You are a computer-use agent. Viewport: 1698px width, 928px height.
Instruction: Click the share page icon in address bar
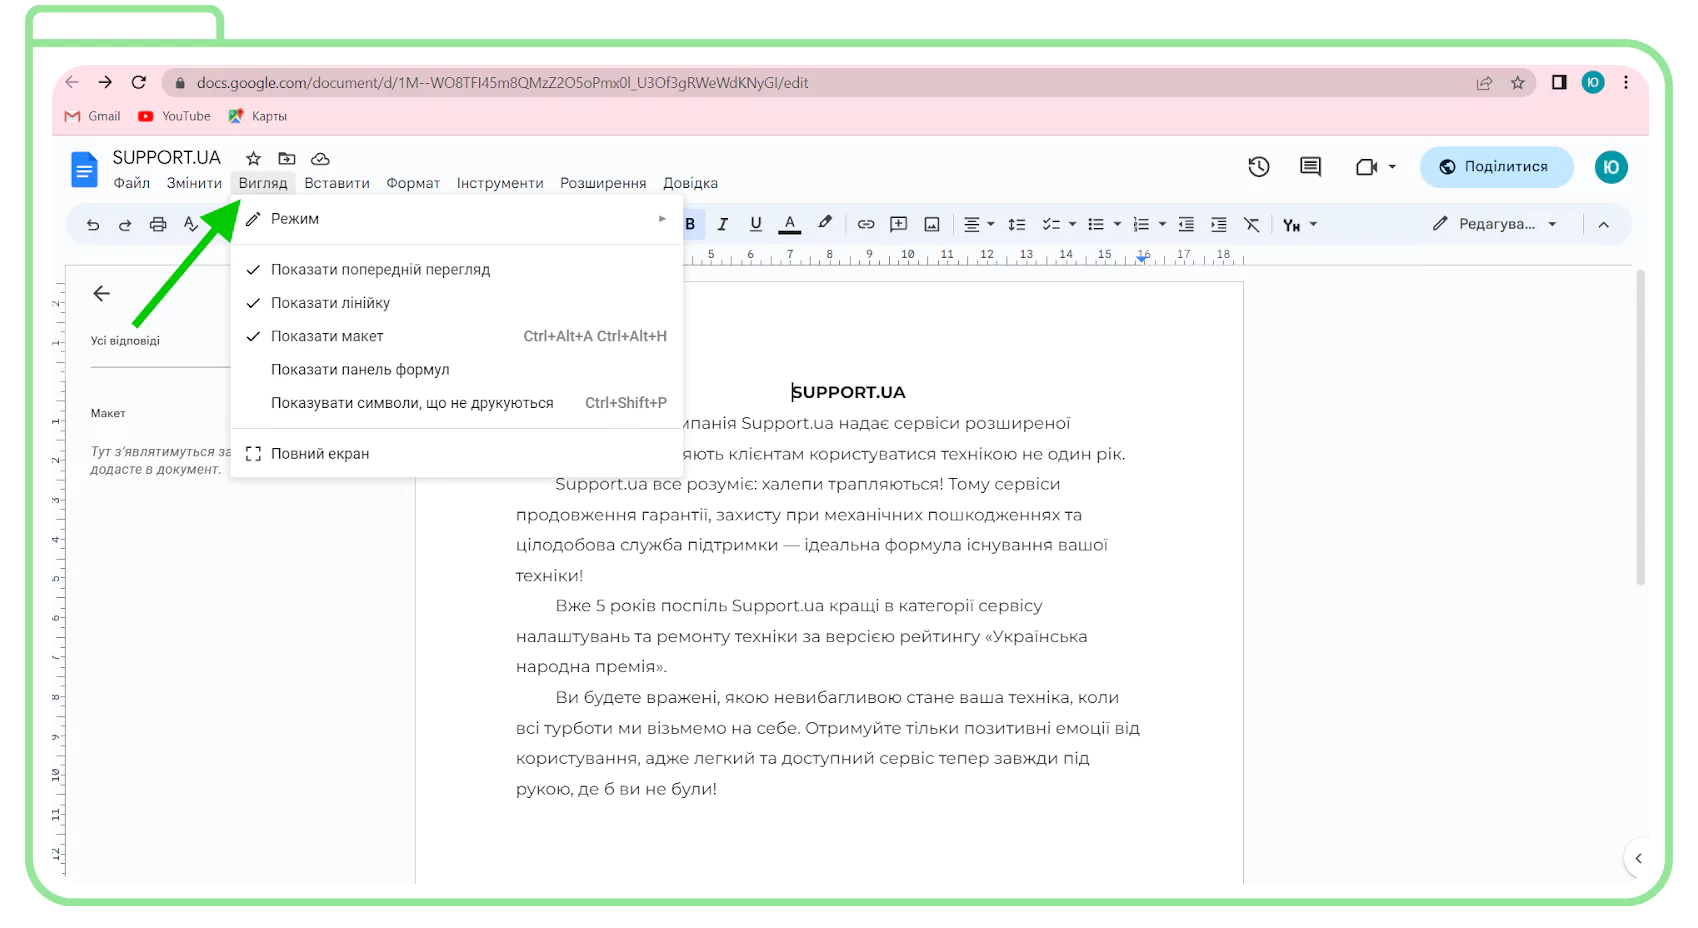click(1484, 83)
